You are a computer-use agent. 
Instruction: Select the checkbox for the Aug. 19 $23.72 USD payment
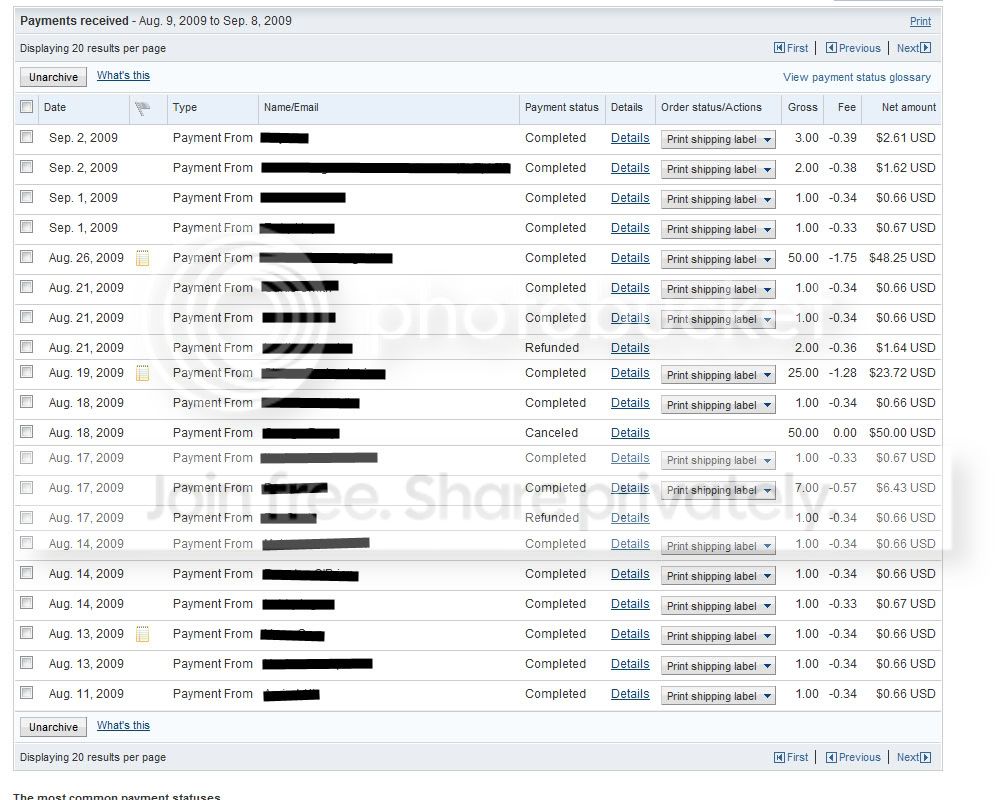click(x=26, y=371)
